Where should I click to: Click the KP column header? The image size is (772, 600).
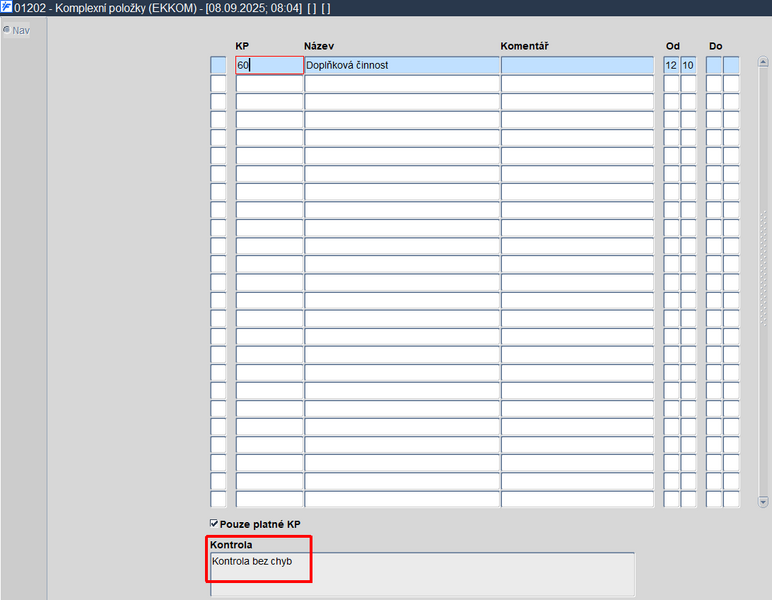pyautogui.click(x=242, y=46)
